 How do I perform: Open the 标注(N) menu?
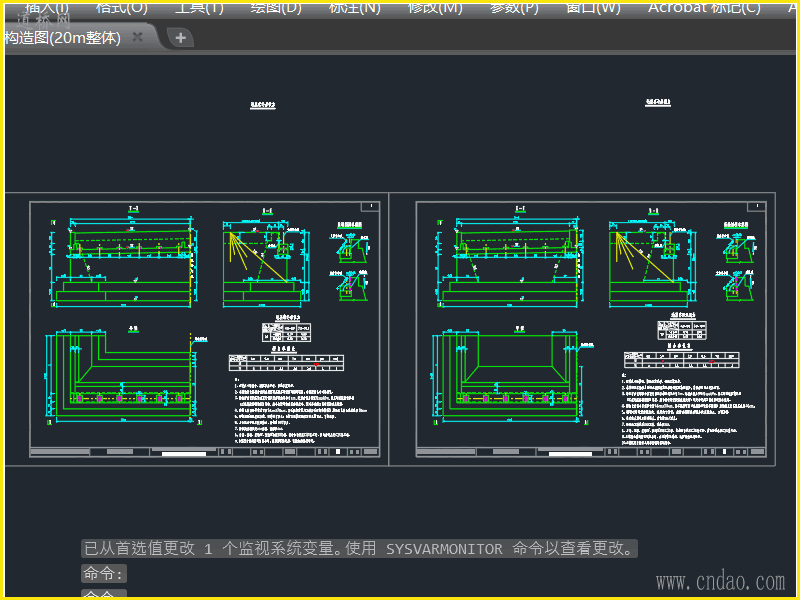click(355, 7)
